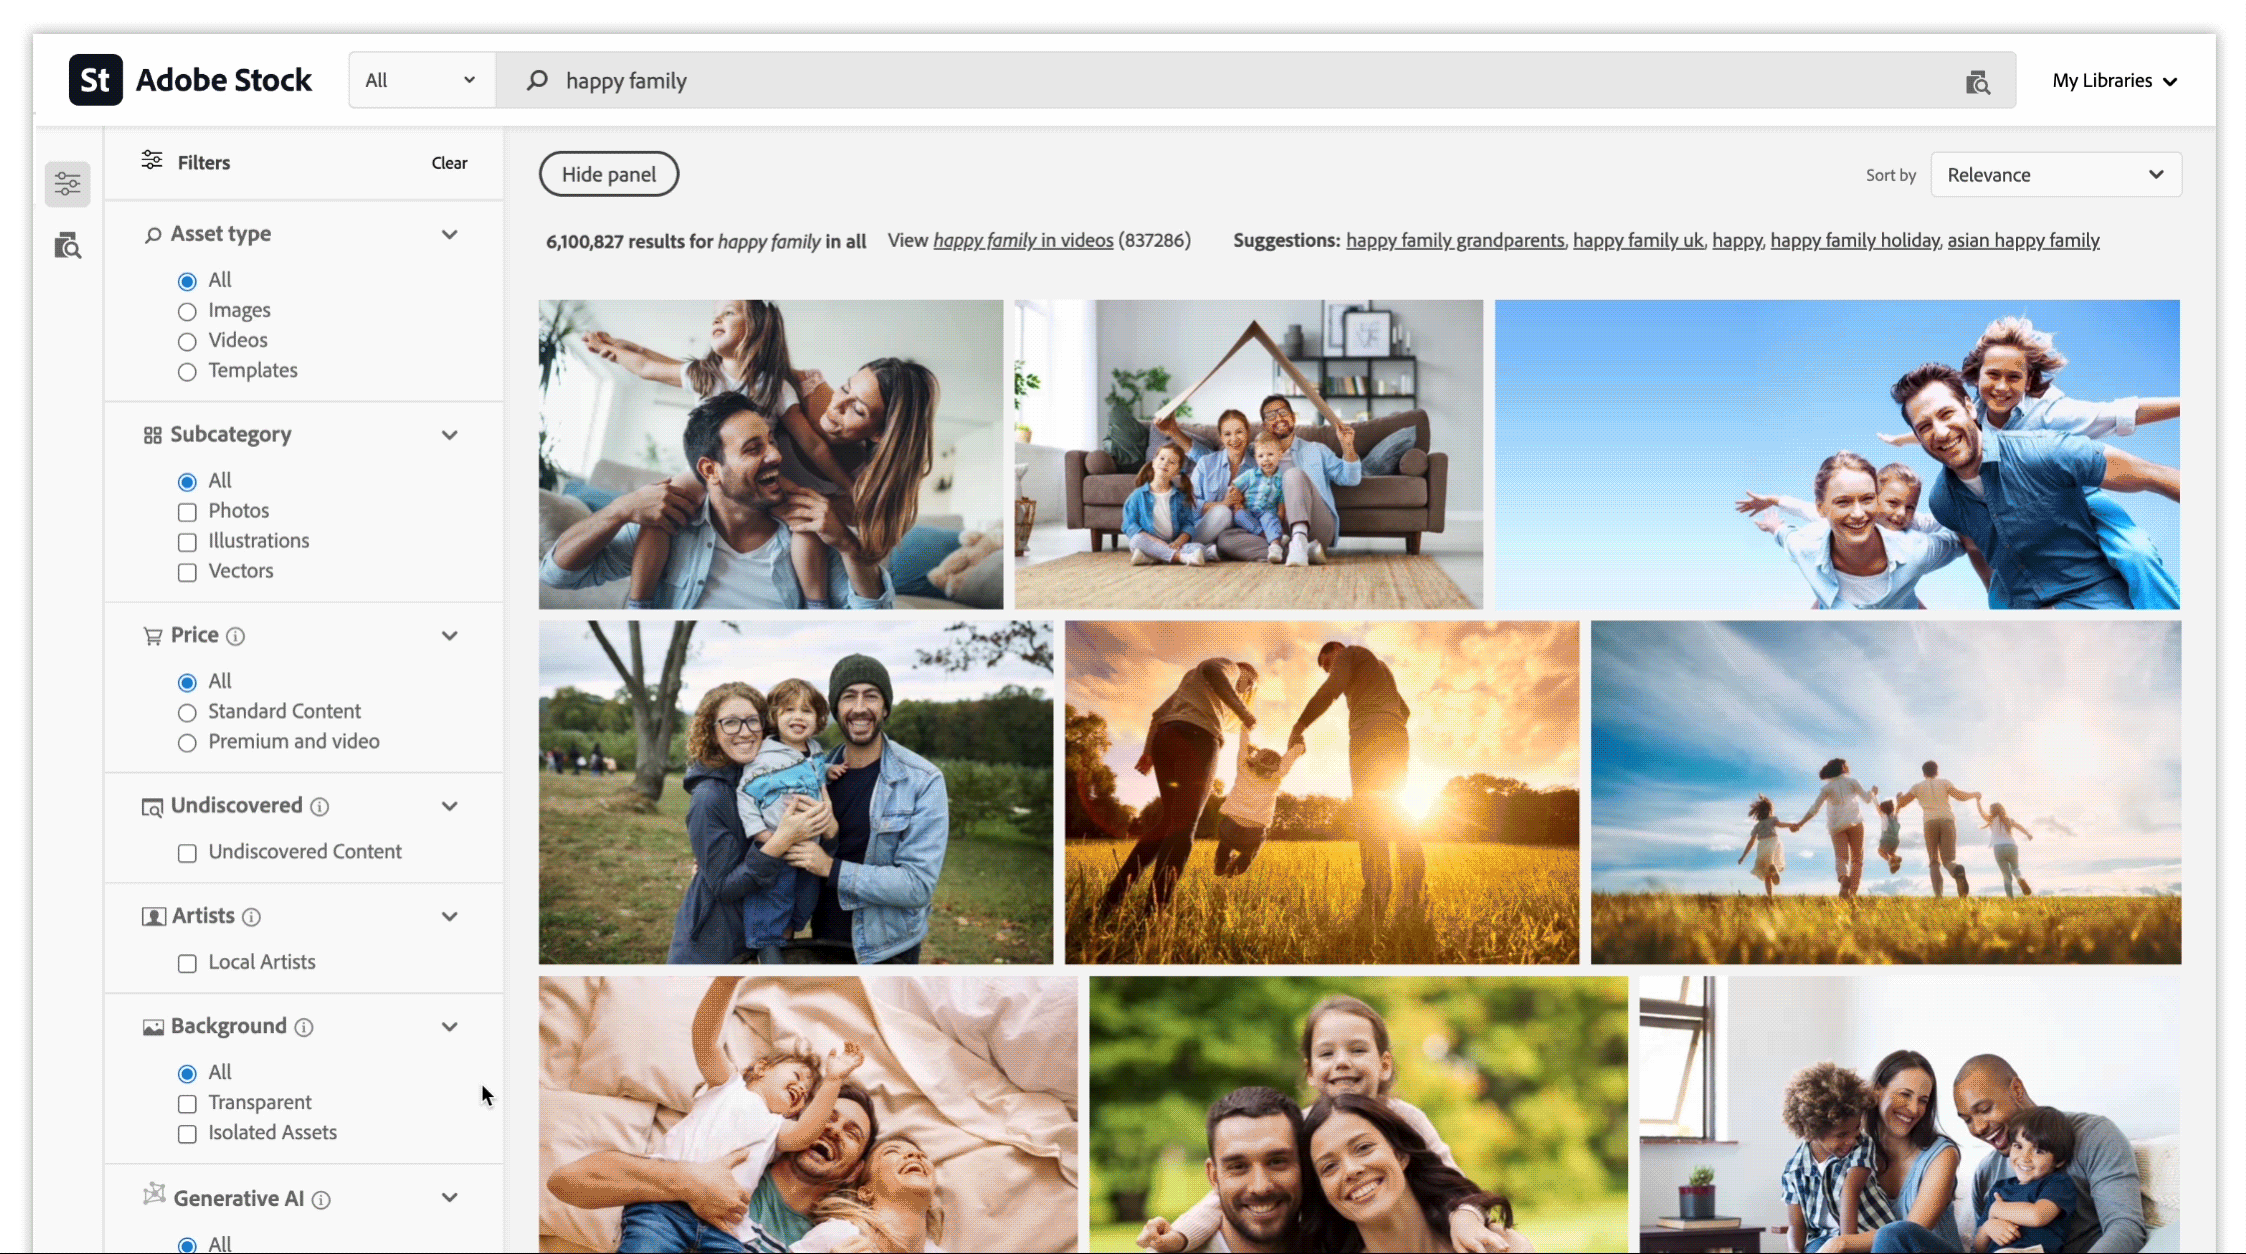Click the saved search/bookmark icon on sidebar
Viewport: 2246px width, 1254px height.
pyautogui.click(x=68, y=247)
